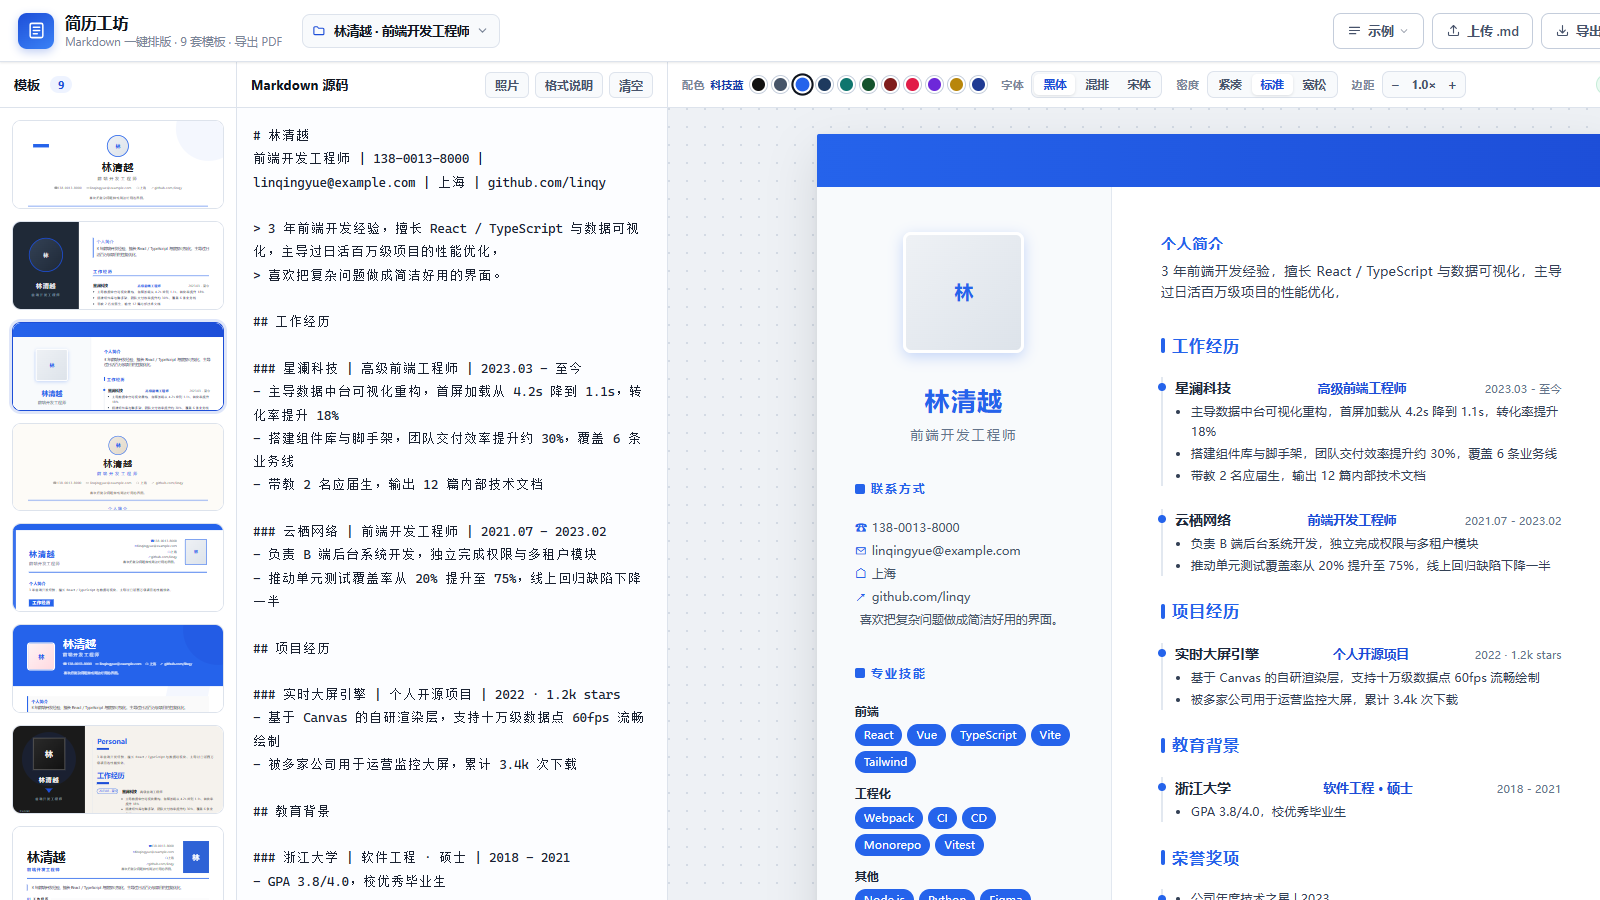
Task: Switch font to 混排
Action: point(1097,85)
